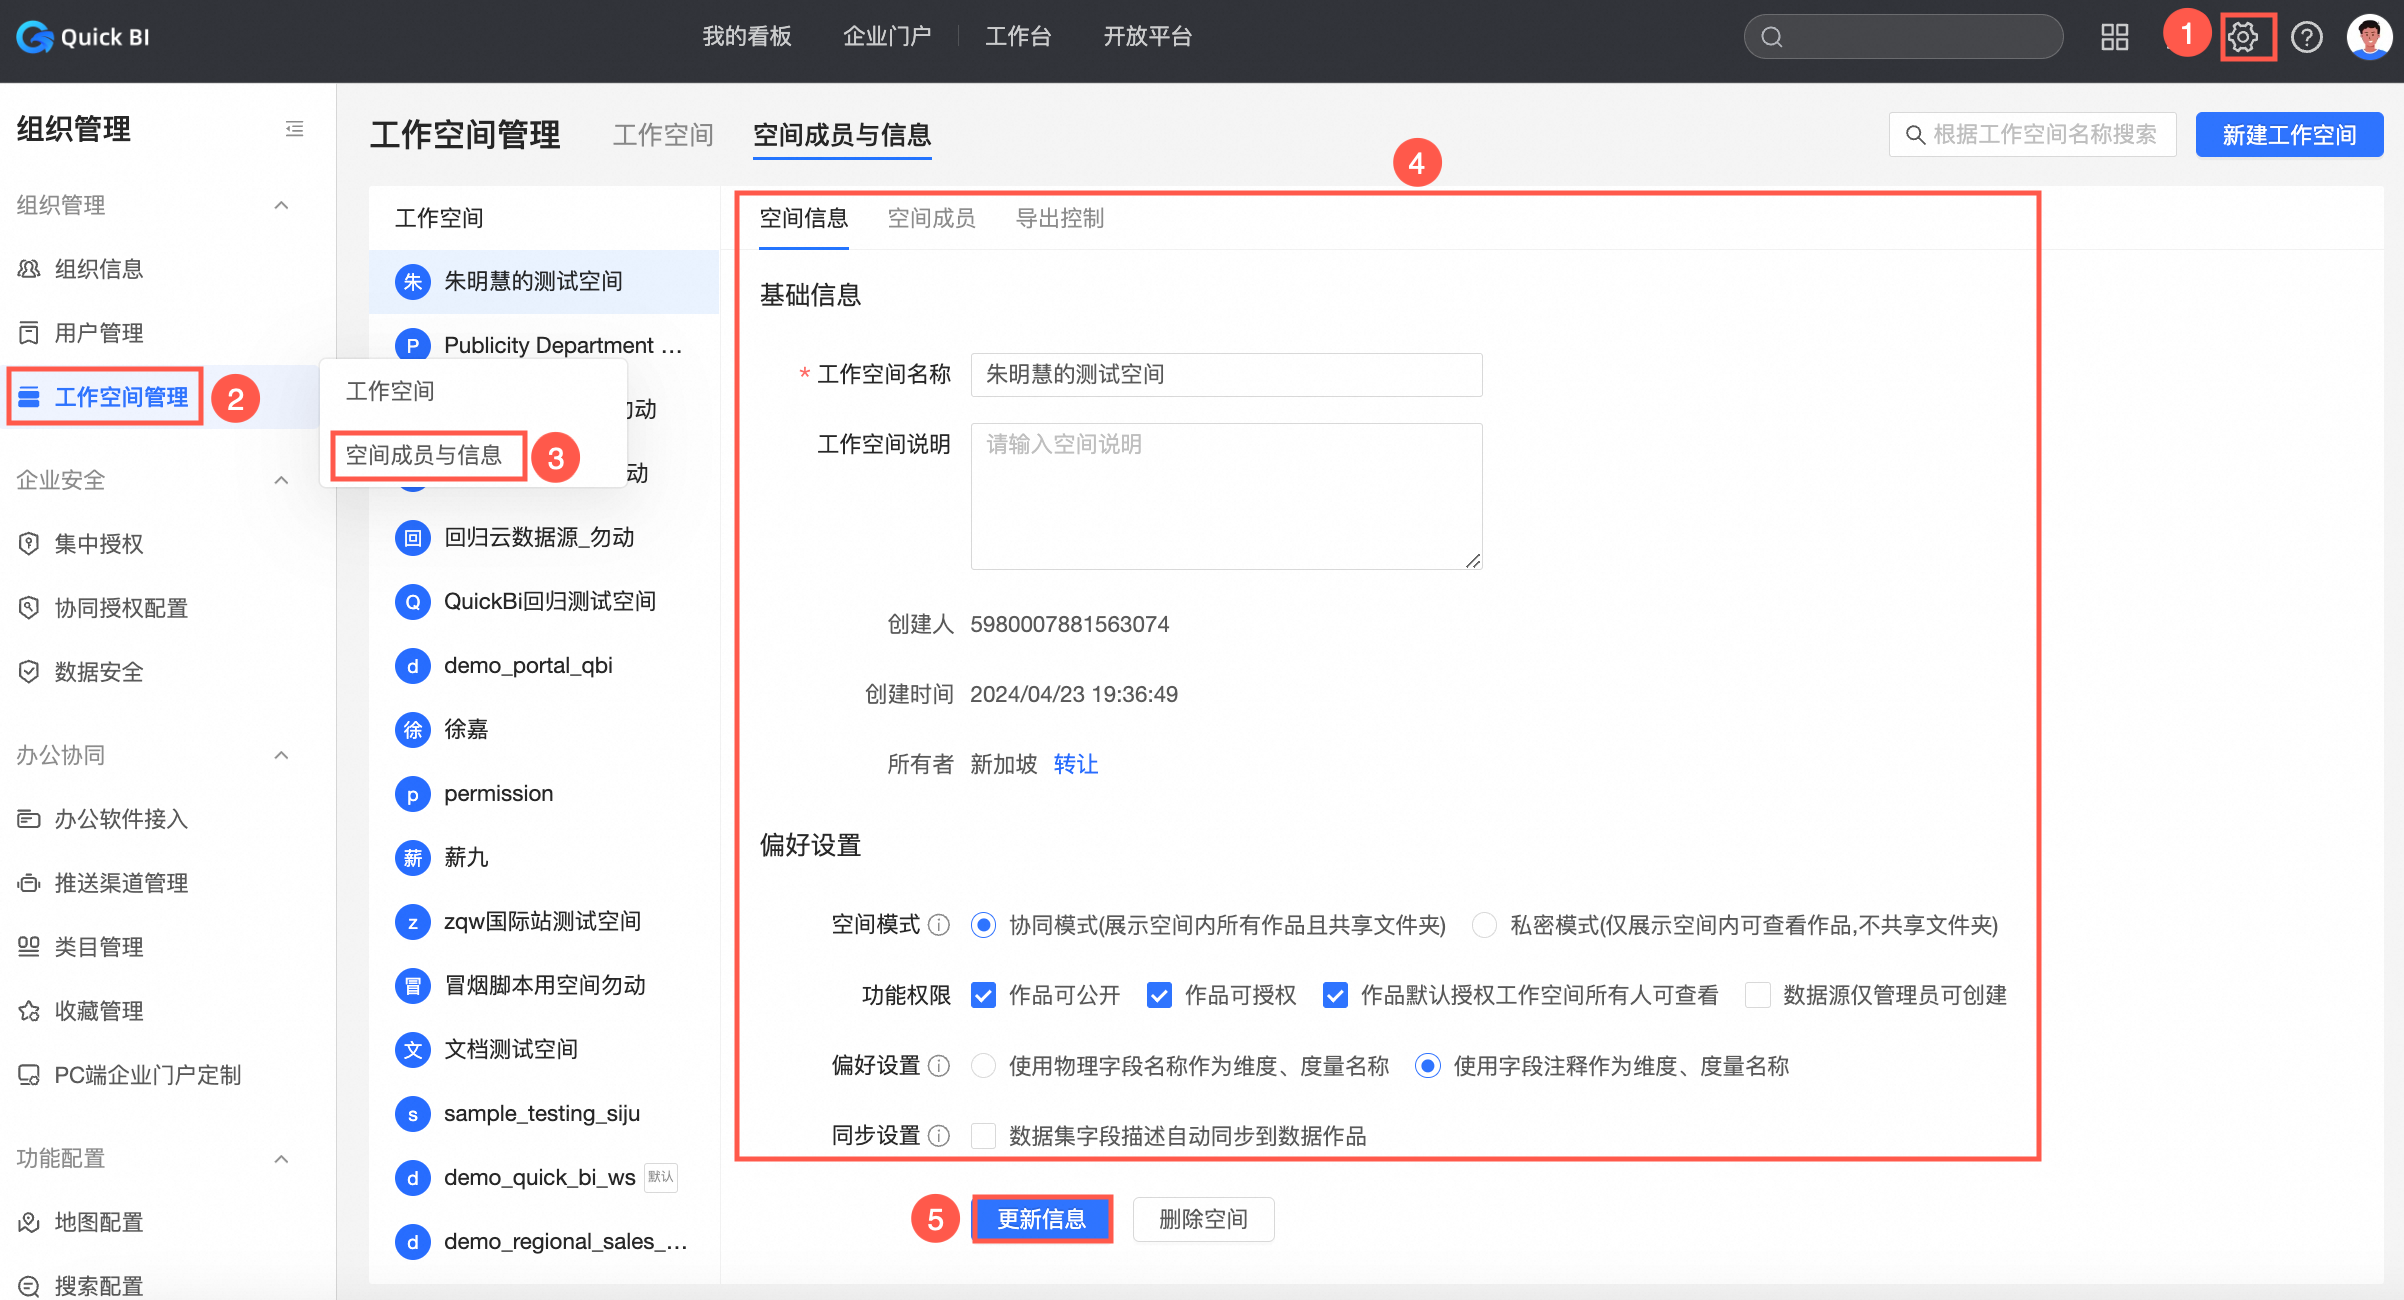Viewport: 2404px width, 1300px height.
Task: Uncheck the 作品可授权 checkbox
Action: (1159, 995)
